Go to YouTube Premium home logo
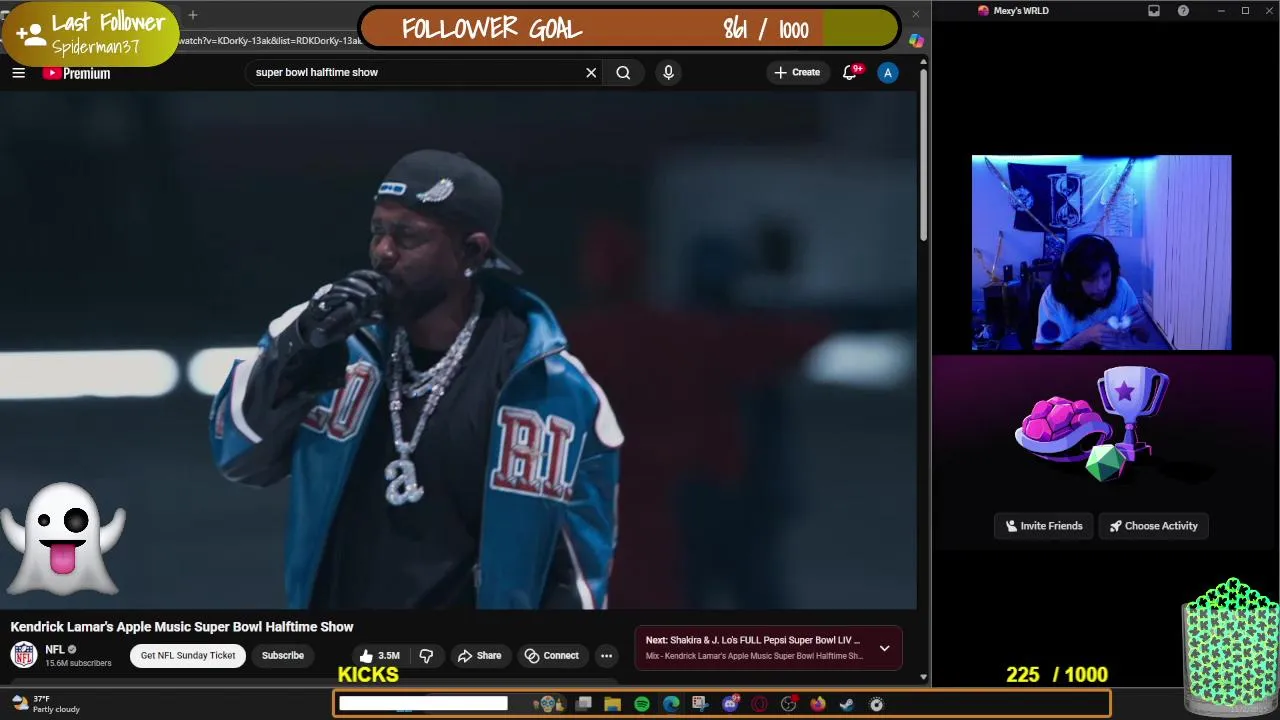The width and height of the screenshot is (1280, 720). [76, 73]
